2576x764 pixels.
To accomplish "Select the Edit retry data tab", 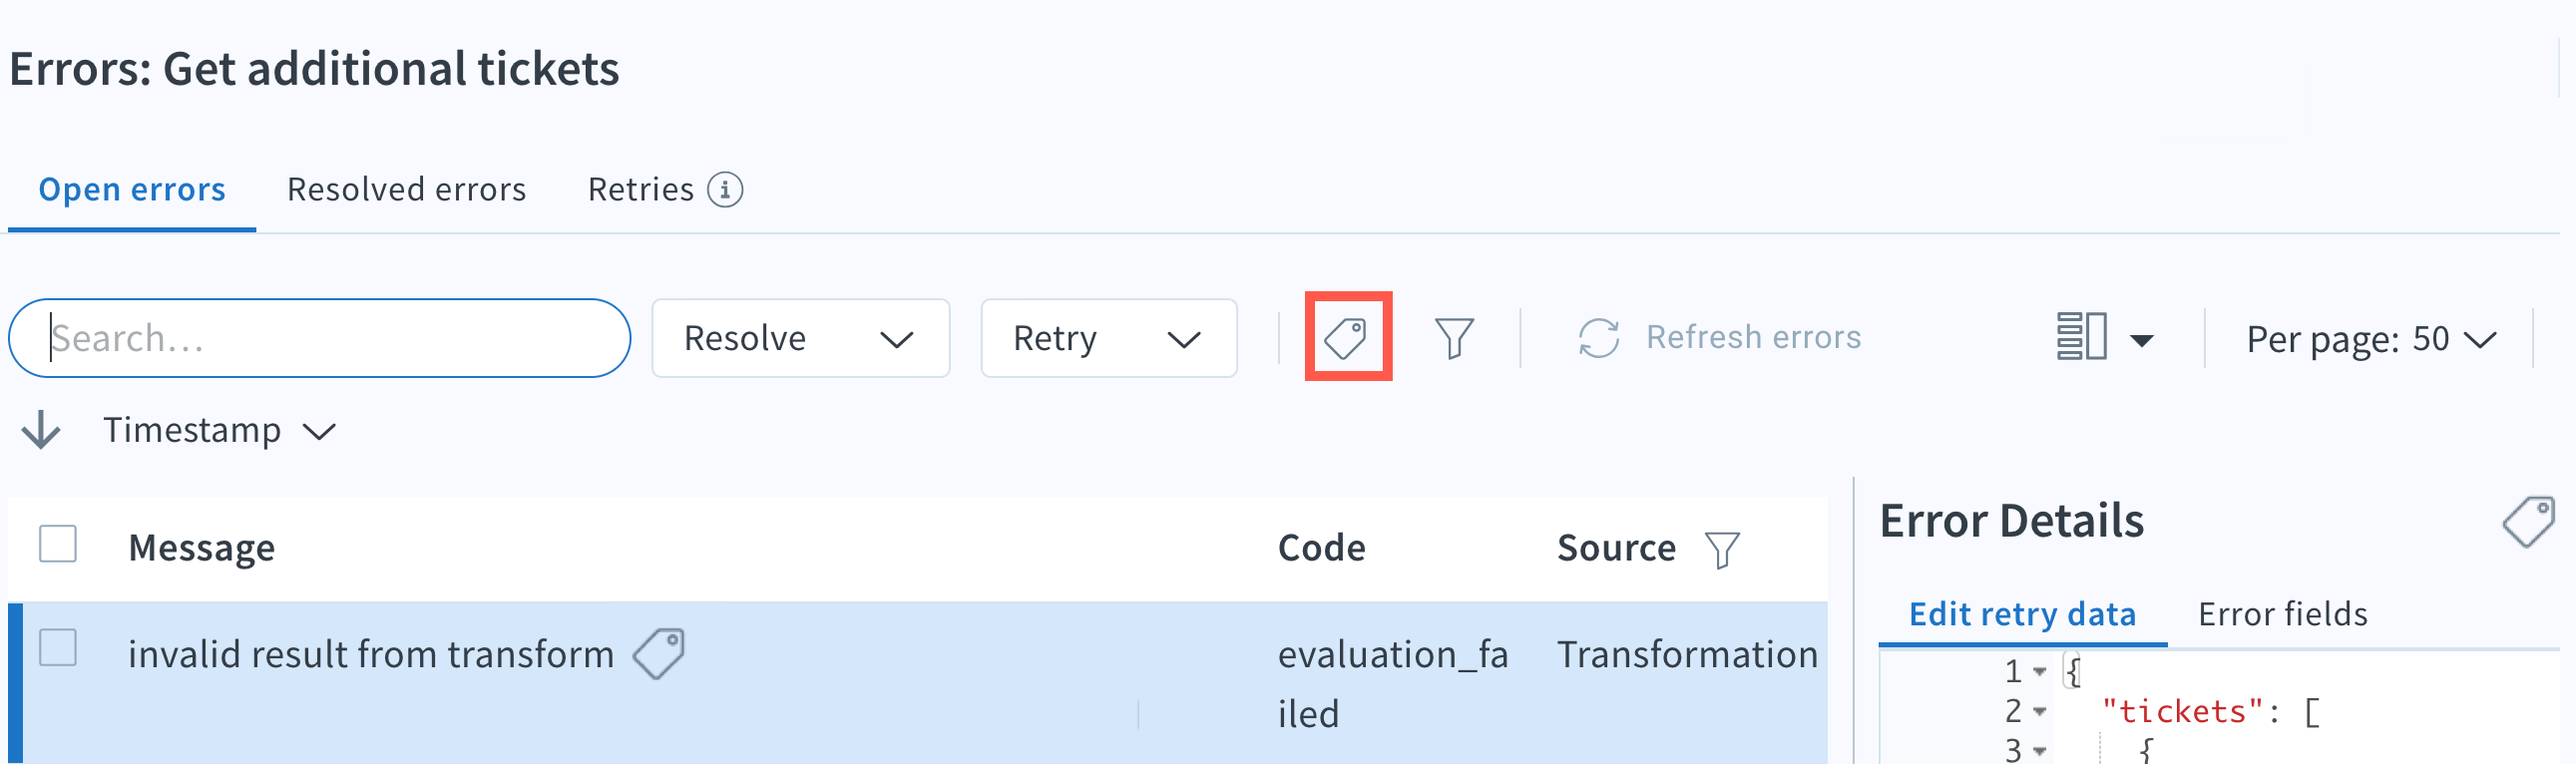I will click(2022, 613).
